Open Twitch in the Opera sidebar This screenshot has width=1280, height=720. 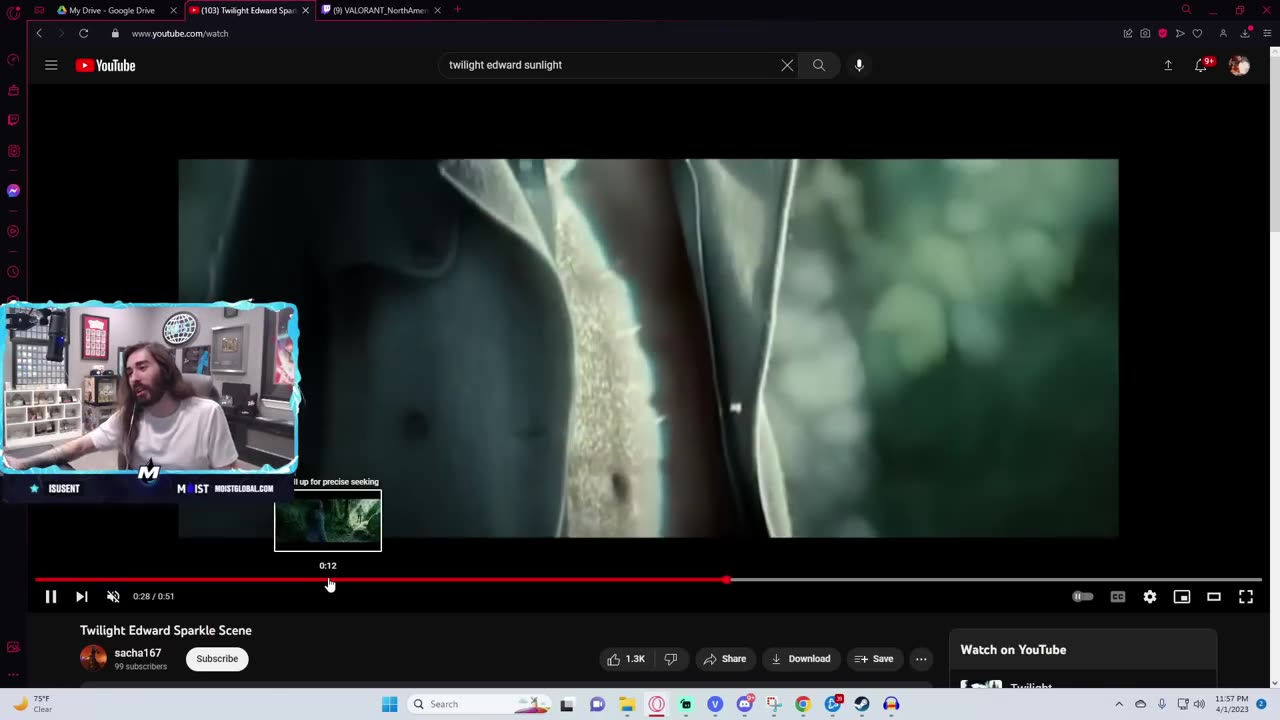(x=13, y=120)
